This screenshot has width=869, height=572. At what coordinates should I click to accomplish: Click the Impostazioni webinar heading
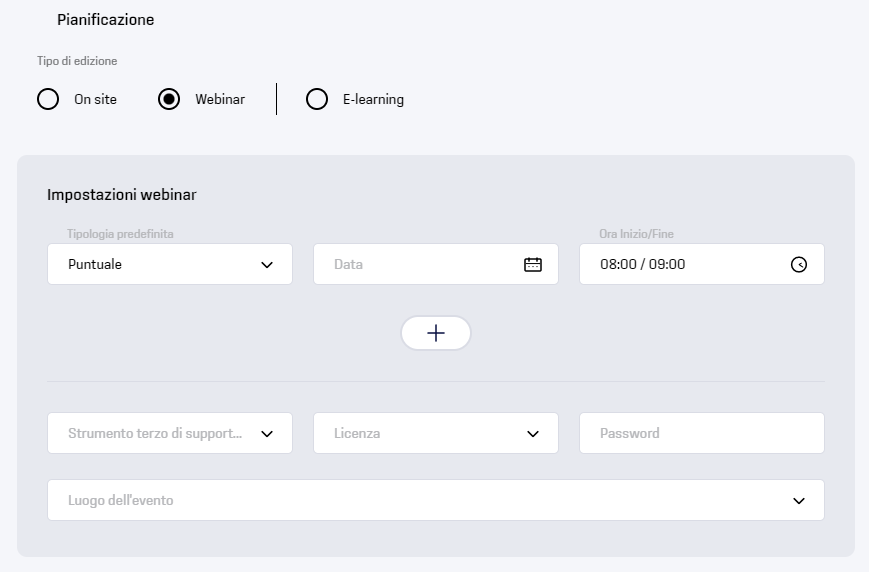122,195
